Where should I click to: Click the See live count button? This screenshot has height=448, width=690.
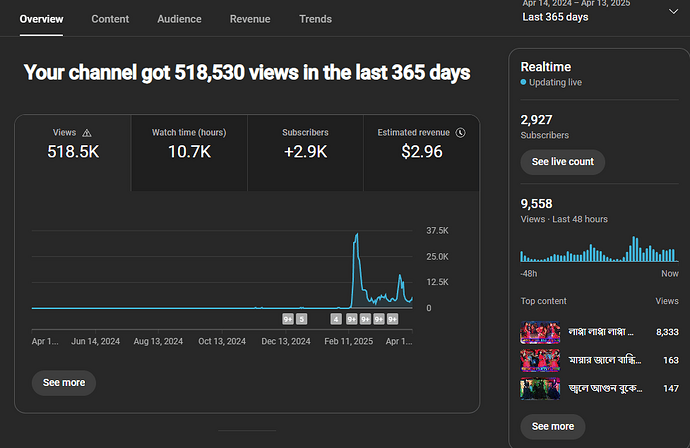coord(562,162)
